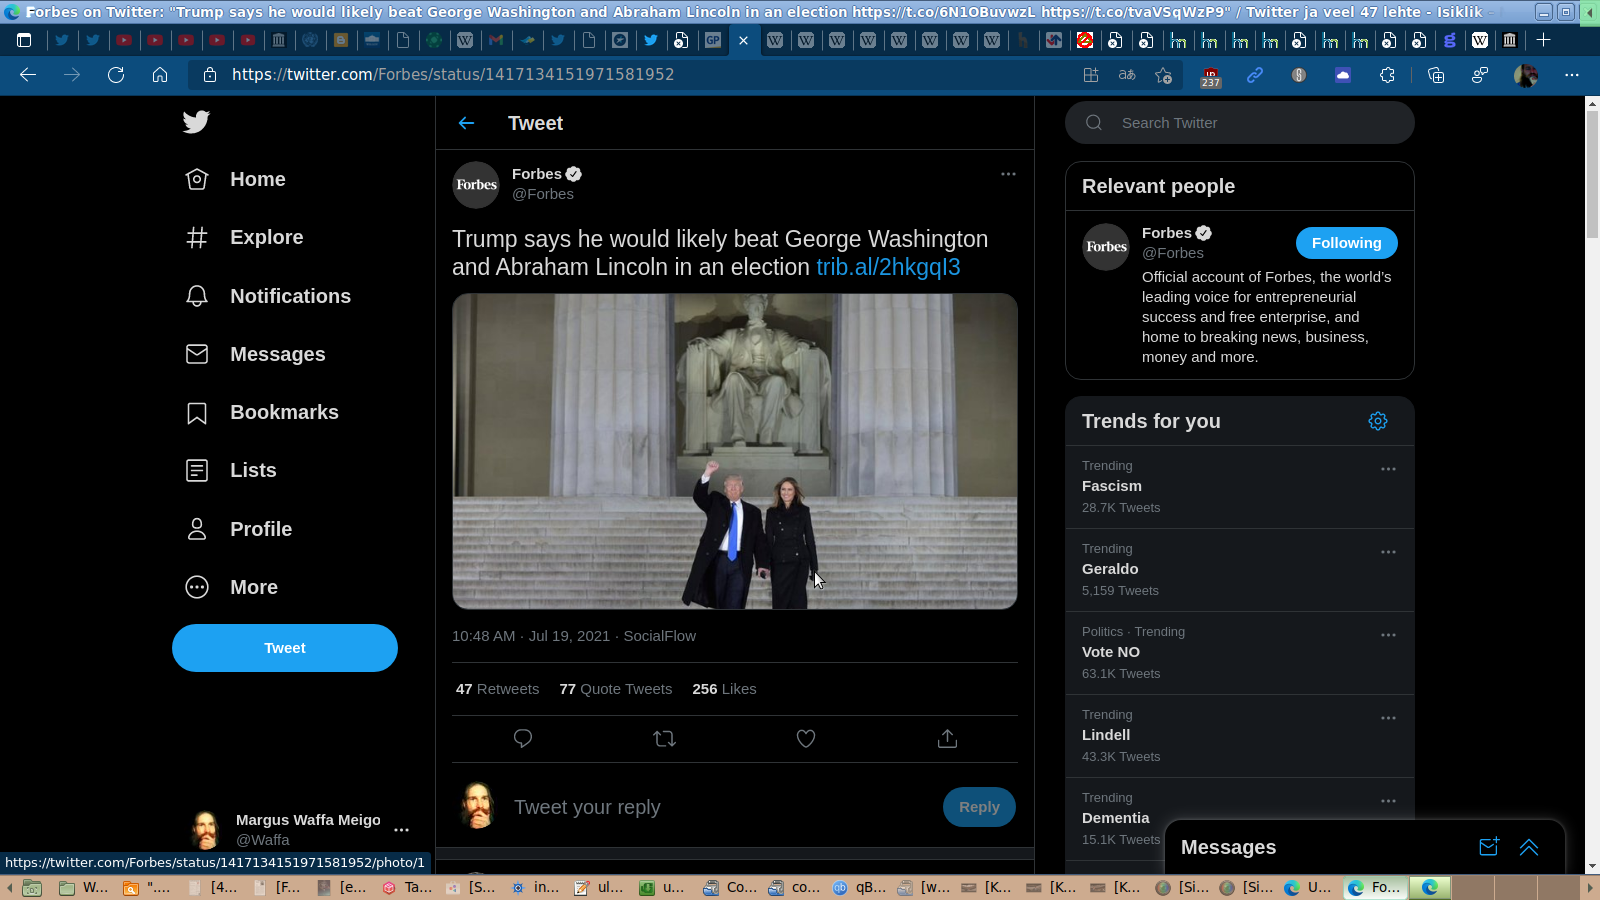Open options for the Lindell trend
Image resolution: width=1600 pixels, height=900 pixels.
point(1388,718)
